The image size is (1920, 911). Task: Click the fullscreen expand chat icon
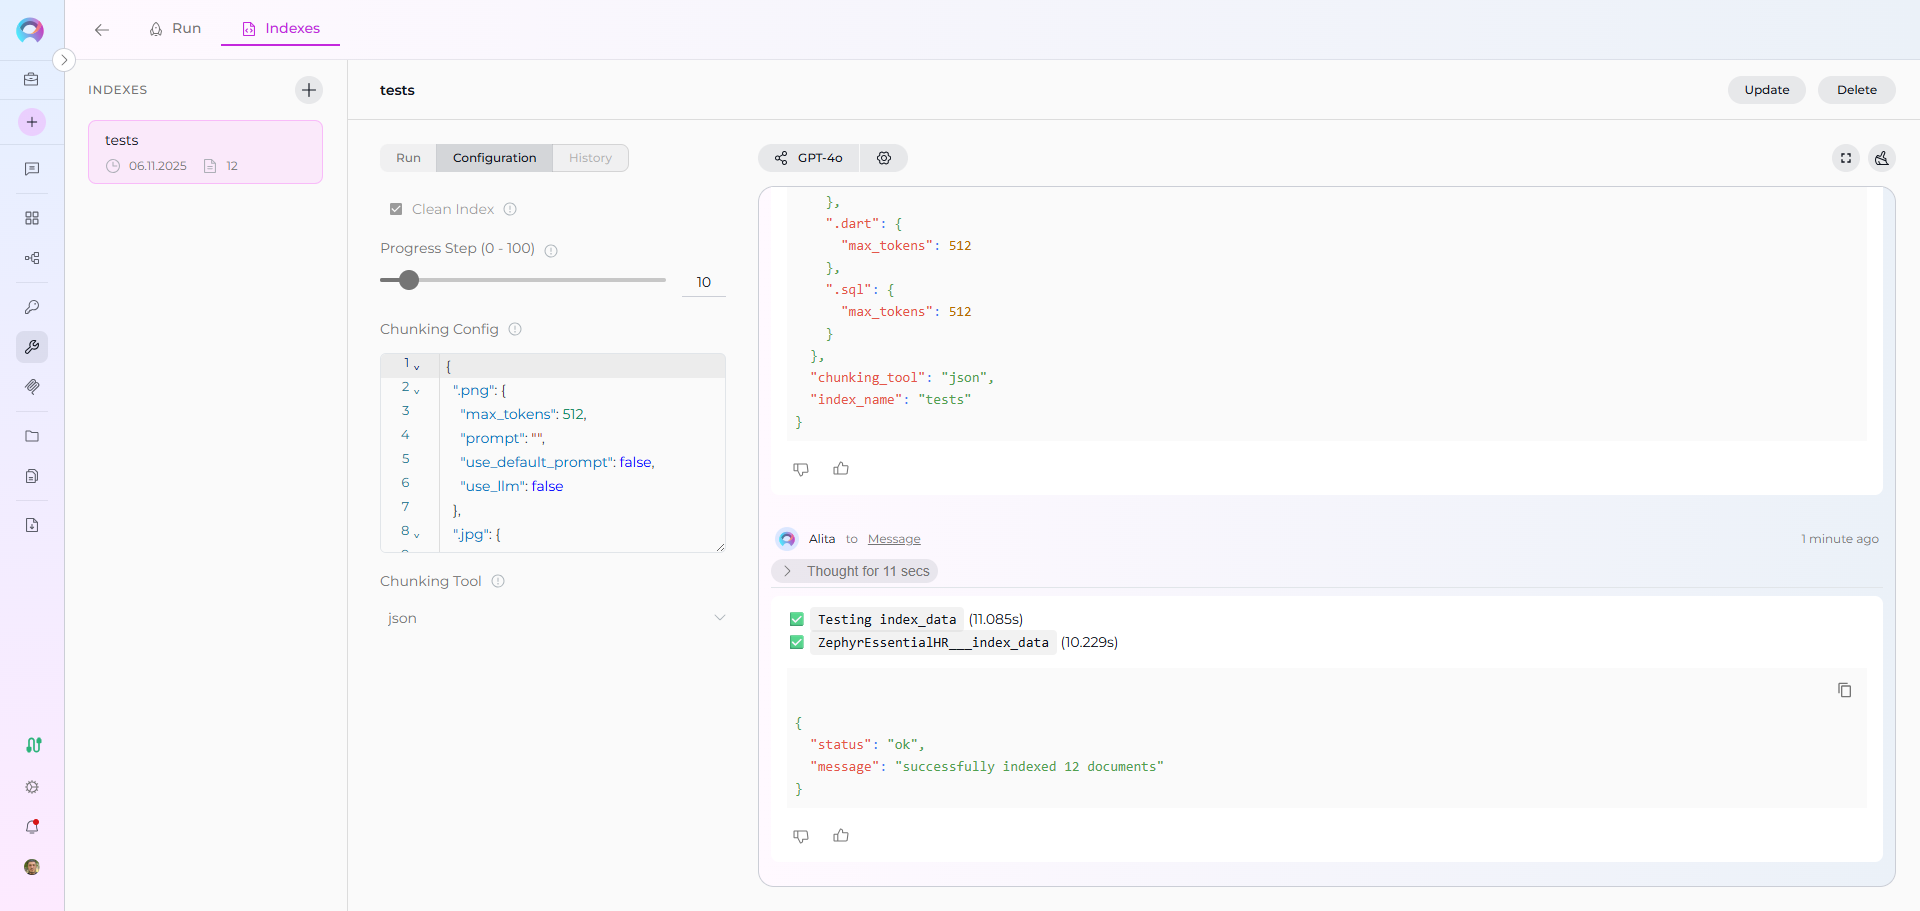point(1846,158)
